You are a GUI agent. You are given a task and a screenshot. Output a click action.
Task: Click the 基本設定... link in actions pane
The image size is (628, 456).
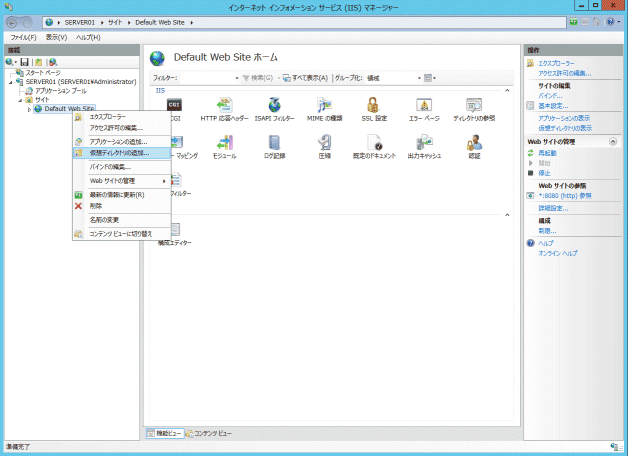(553, 106)
